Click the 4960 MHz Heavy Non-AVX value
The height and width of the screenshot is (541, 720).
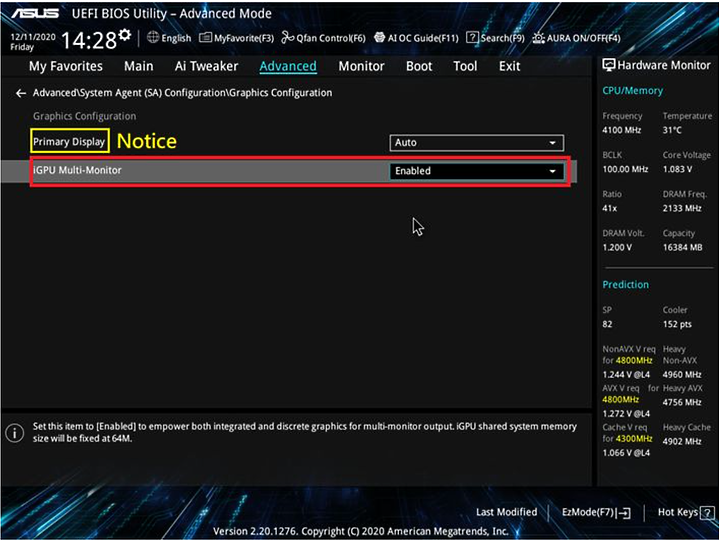pyautogui.click(x=682, y=375)
